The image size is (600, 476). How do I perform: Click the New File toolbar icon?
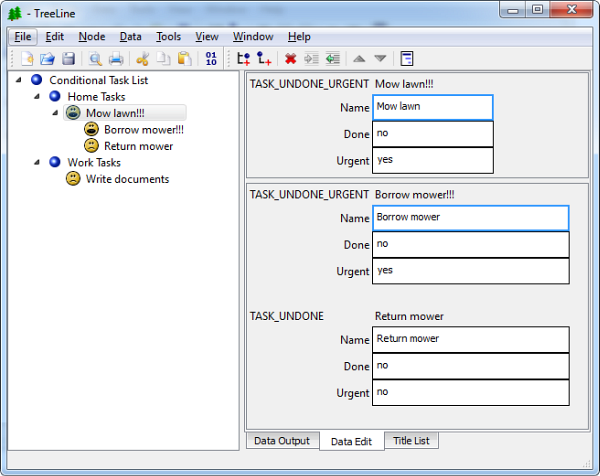point(27,59)
